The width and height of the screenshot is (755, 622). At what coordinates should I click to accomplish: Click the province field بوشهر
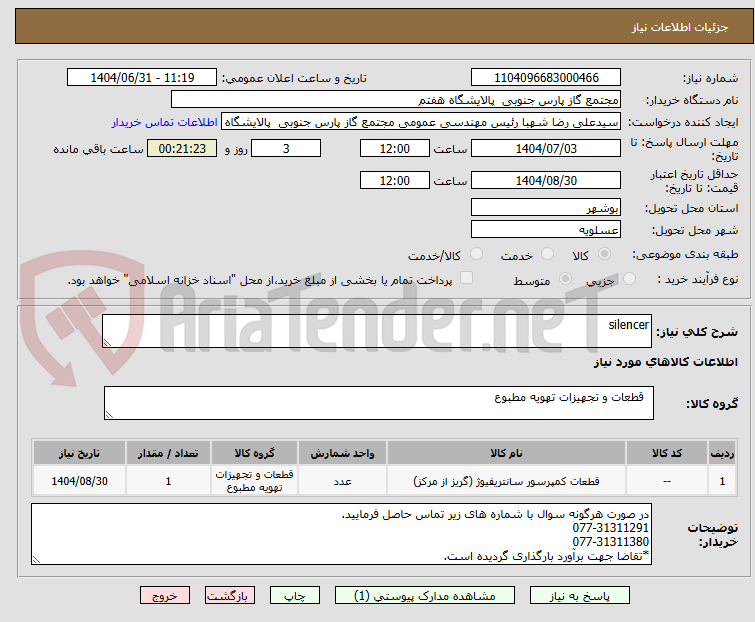[546, 207]
